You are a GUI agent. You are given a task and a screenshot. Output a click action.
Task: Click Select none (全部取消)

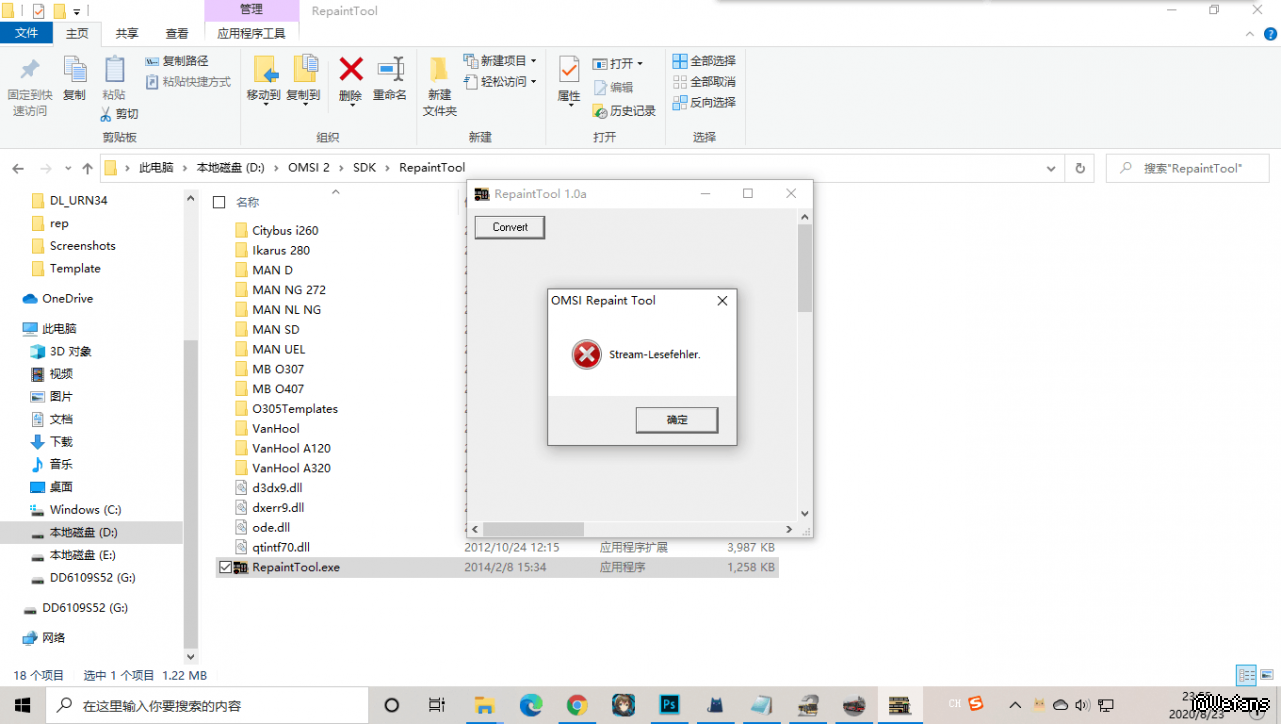point(704,82)
